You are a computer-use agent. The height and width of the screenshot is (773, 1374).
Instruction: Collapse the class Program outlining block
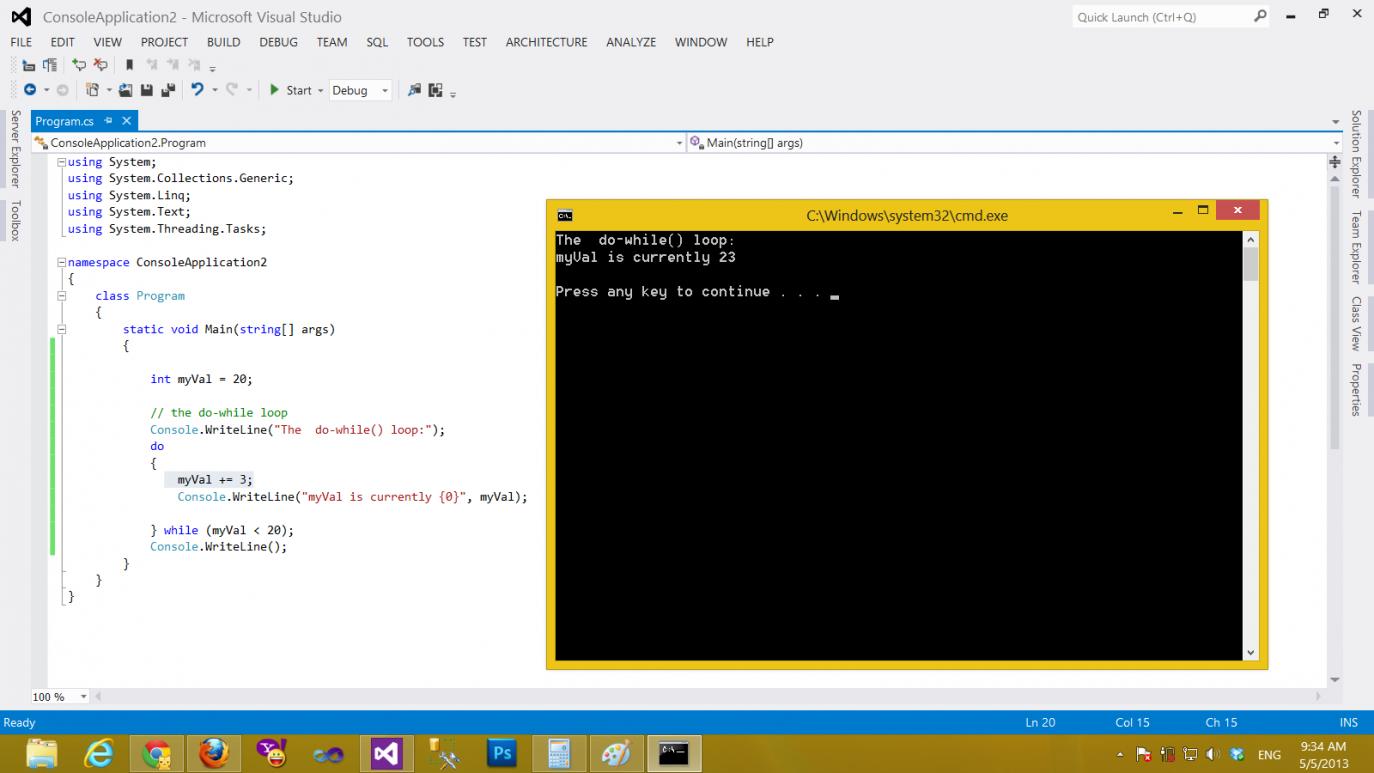[x=62, y=296]
